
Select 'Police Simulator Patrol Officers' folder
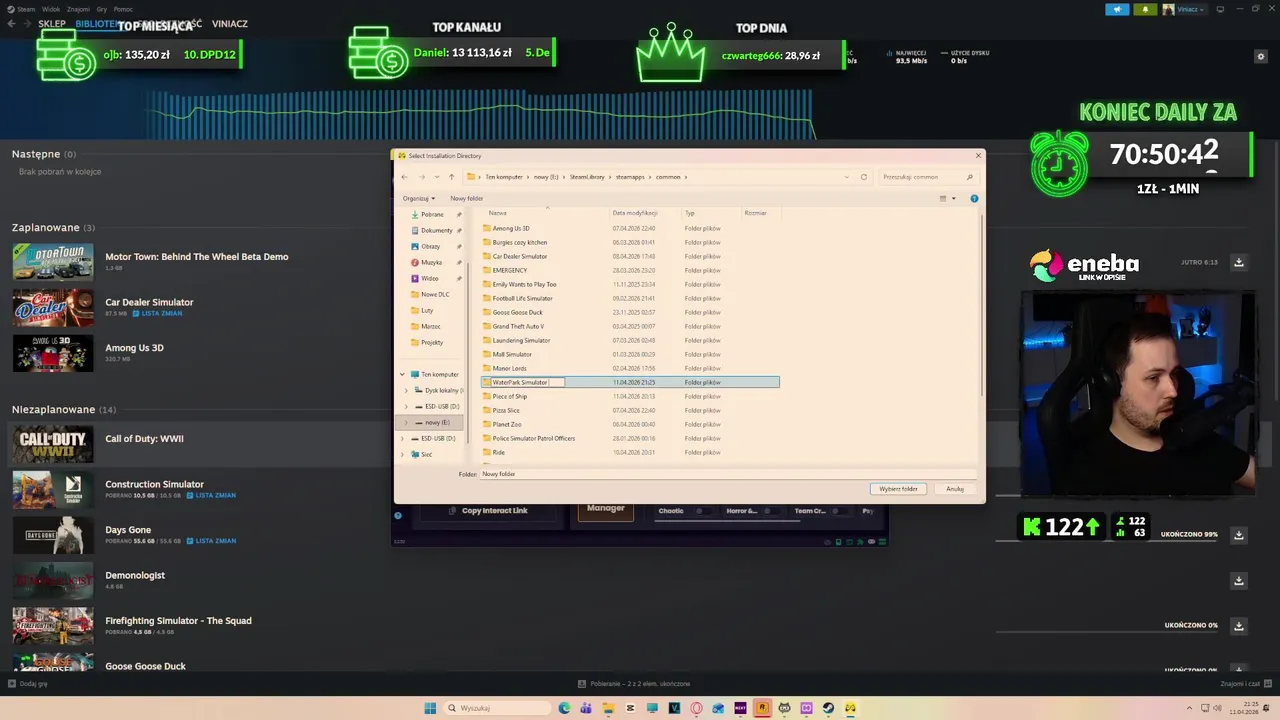[x=533, y=438]
